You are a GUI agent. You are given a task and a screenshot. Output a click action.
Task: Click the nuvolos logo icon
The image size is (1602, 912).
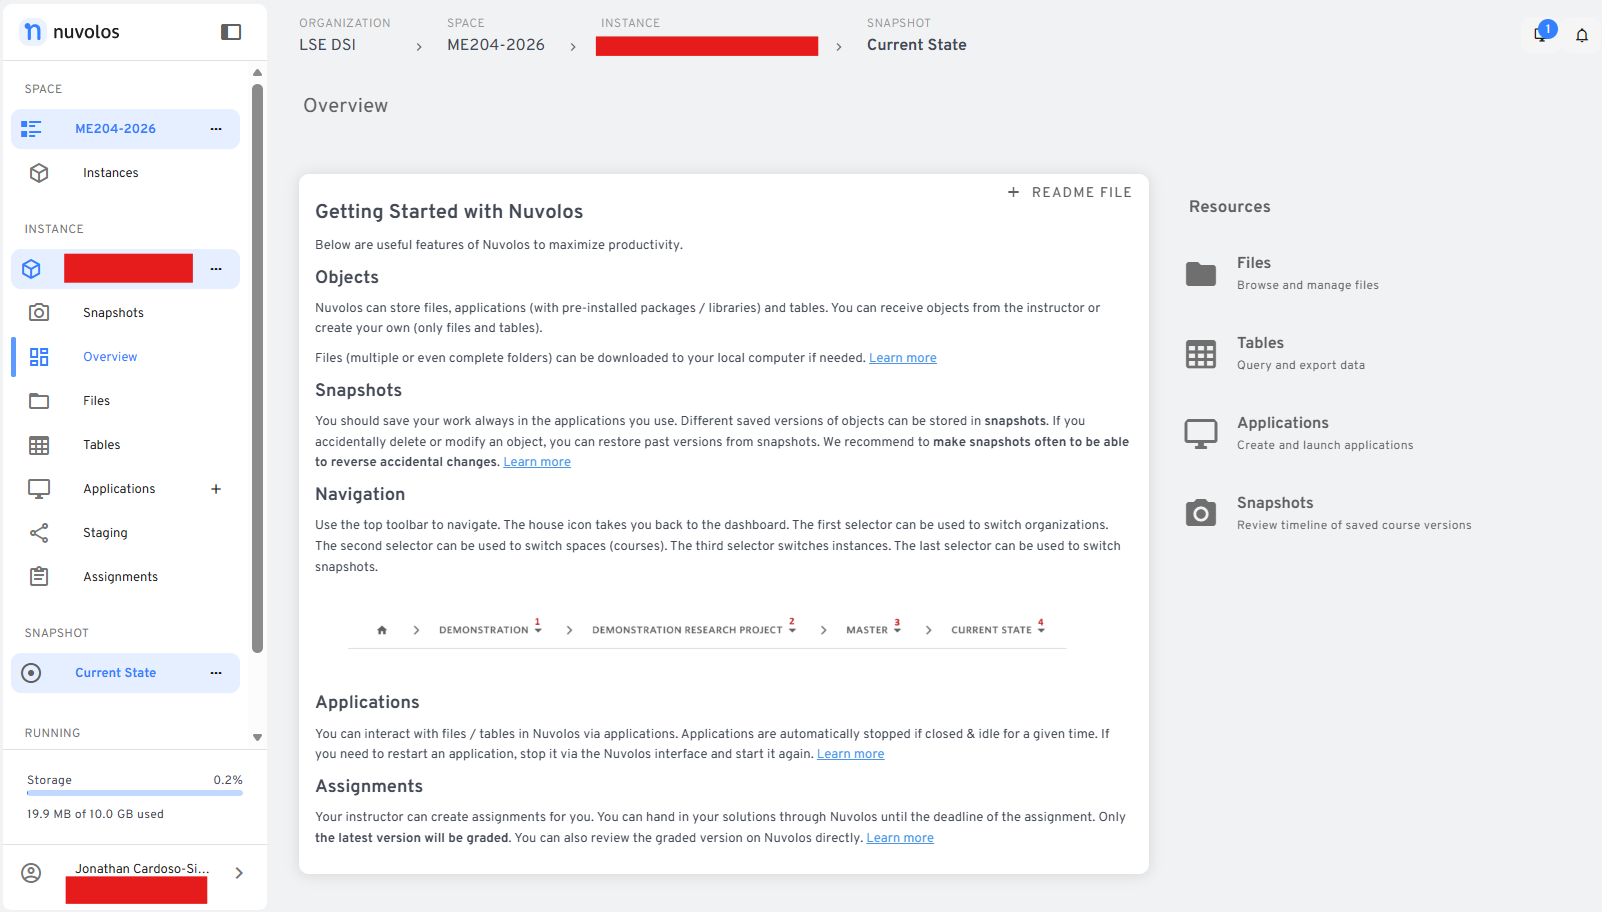[x=32, y=32]
